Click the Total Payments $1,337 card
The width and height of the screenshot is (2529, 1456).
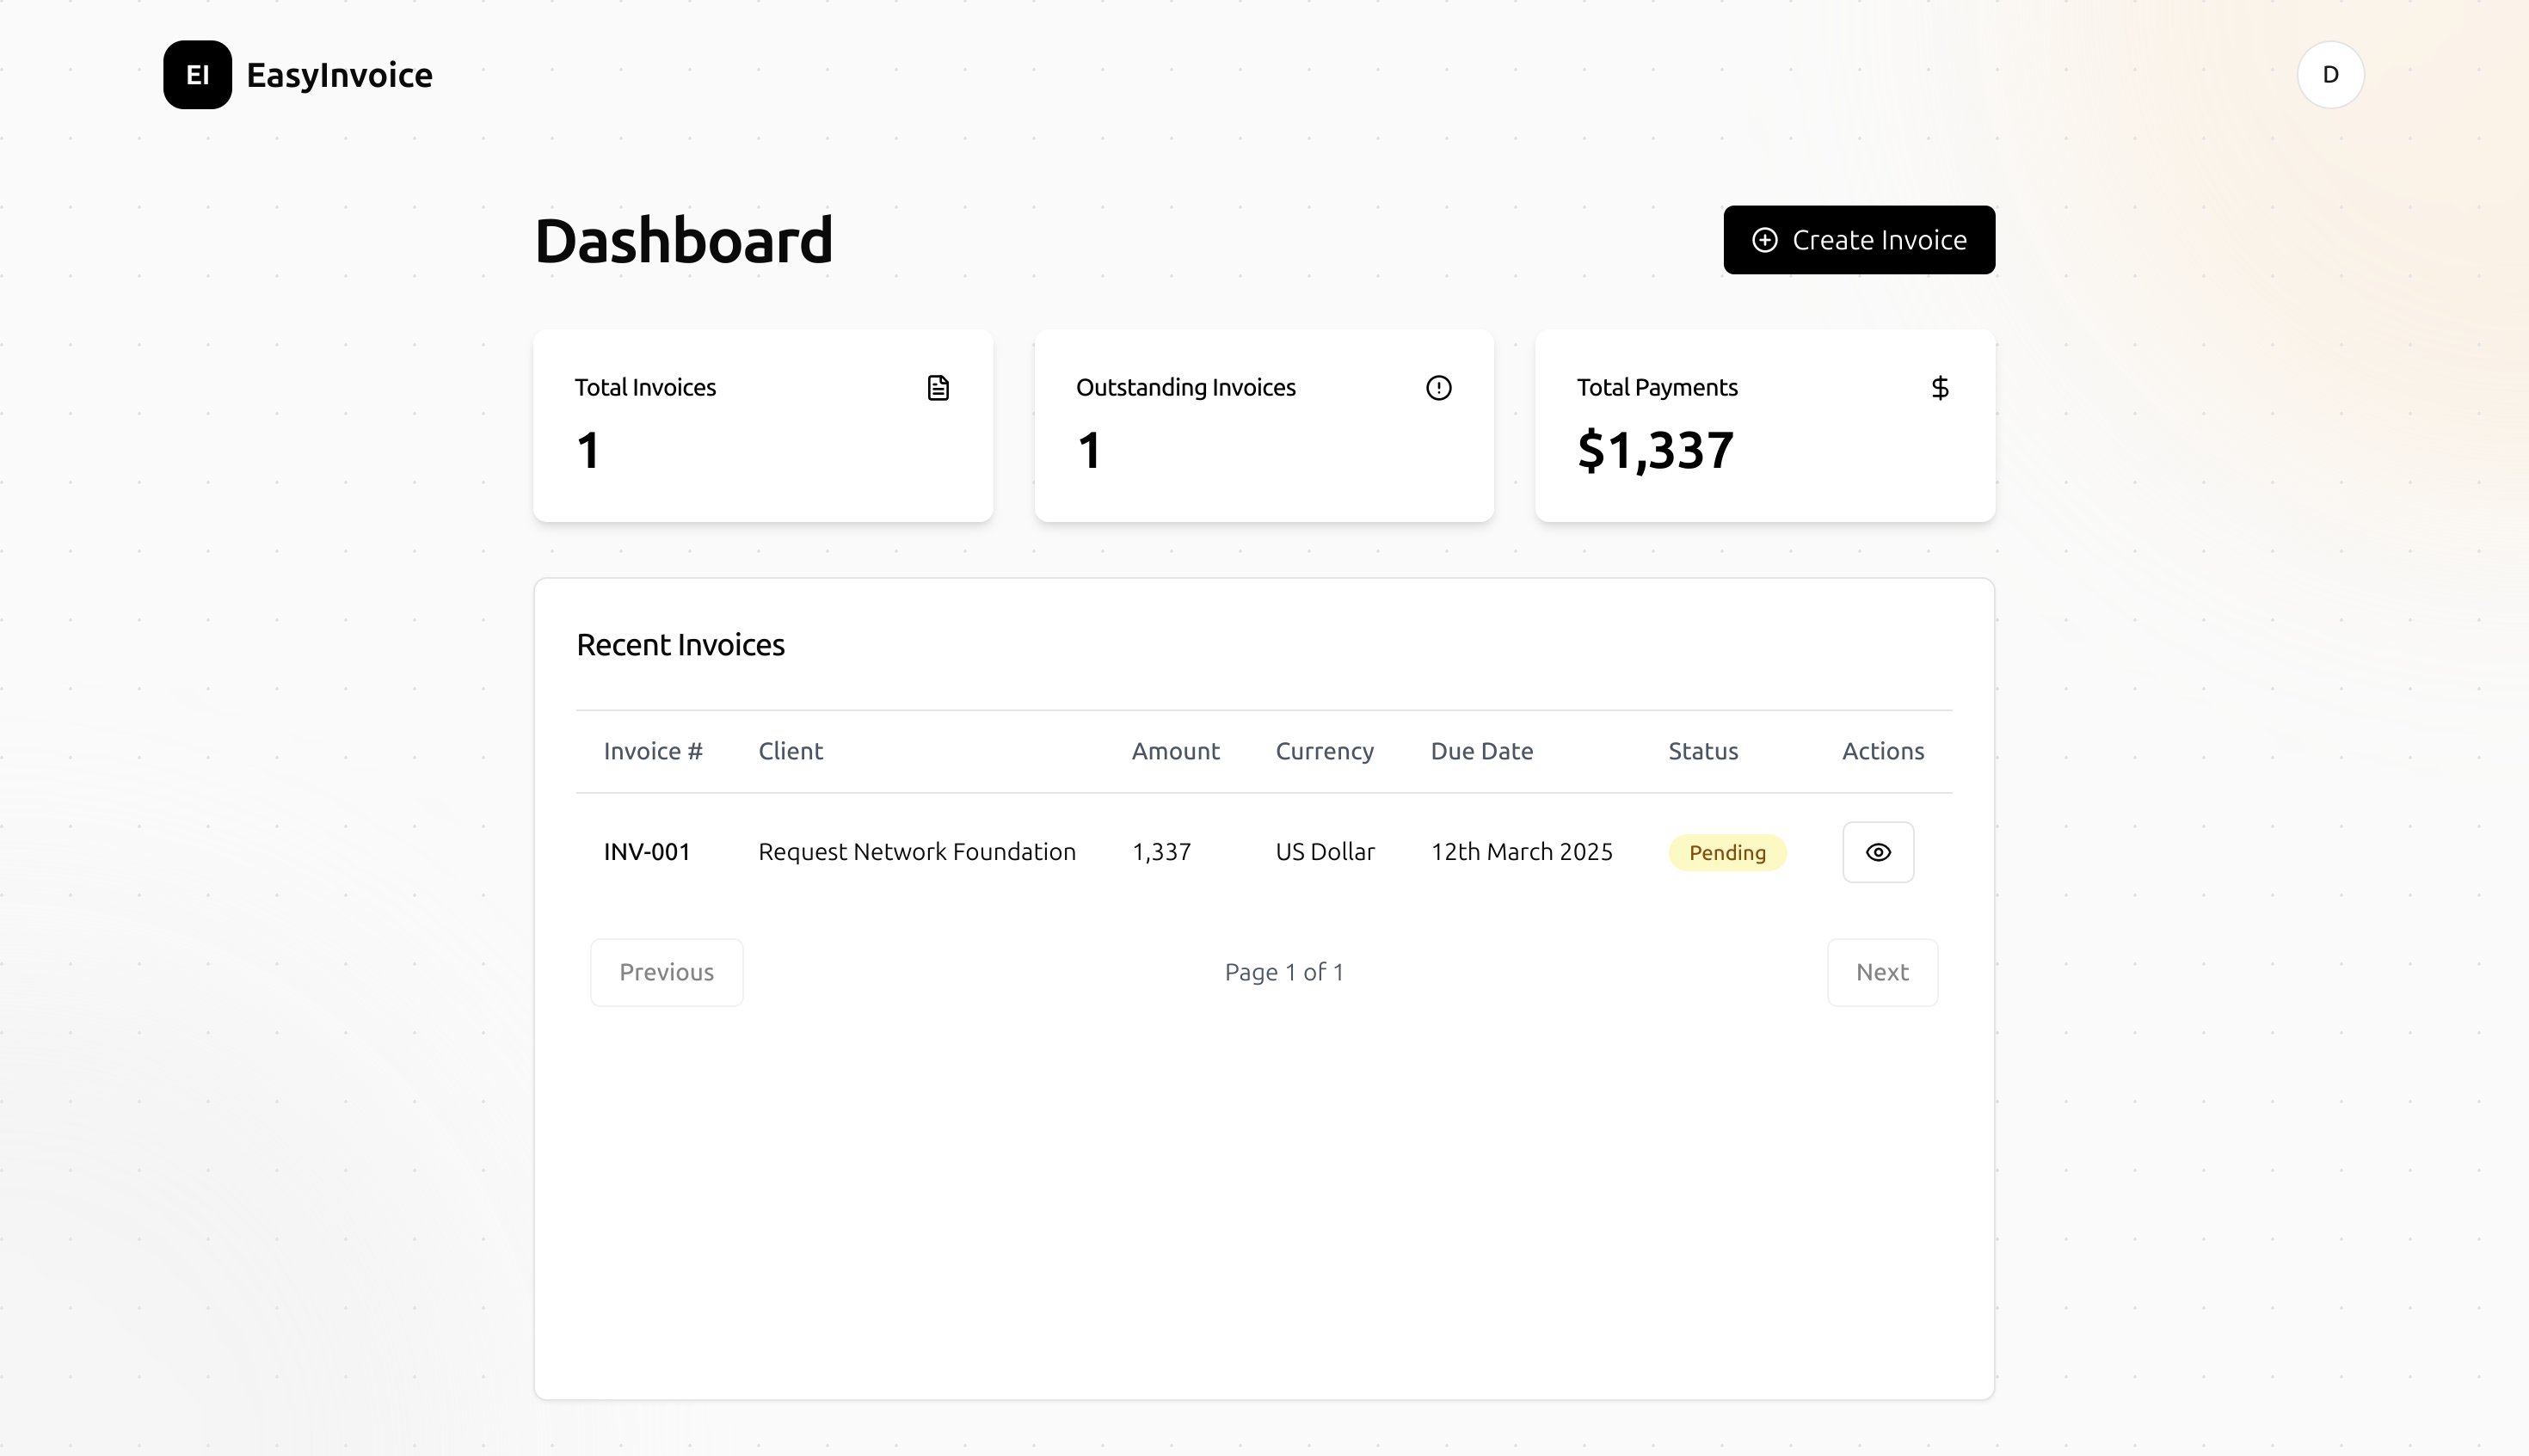1764,426
